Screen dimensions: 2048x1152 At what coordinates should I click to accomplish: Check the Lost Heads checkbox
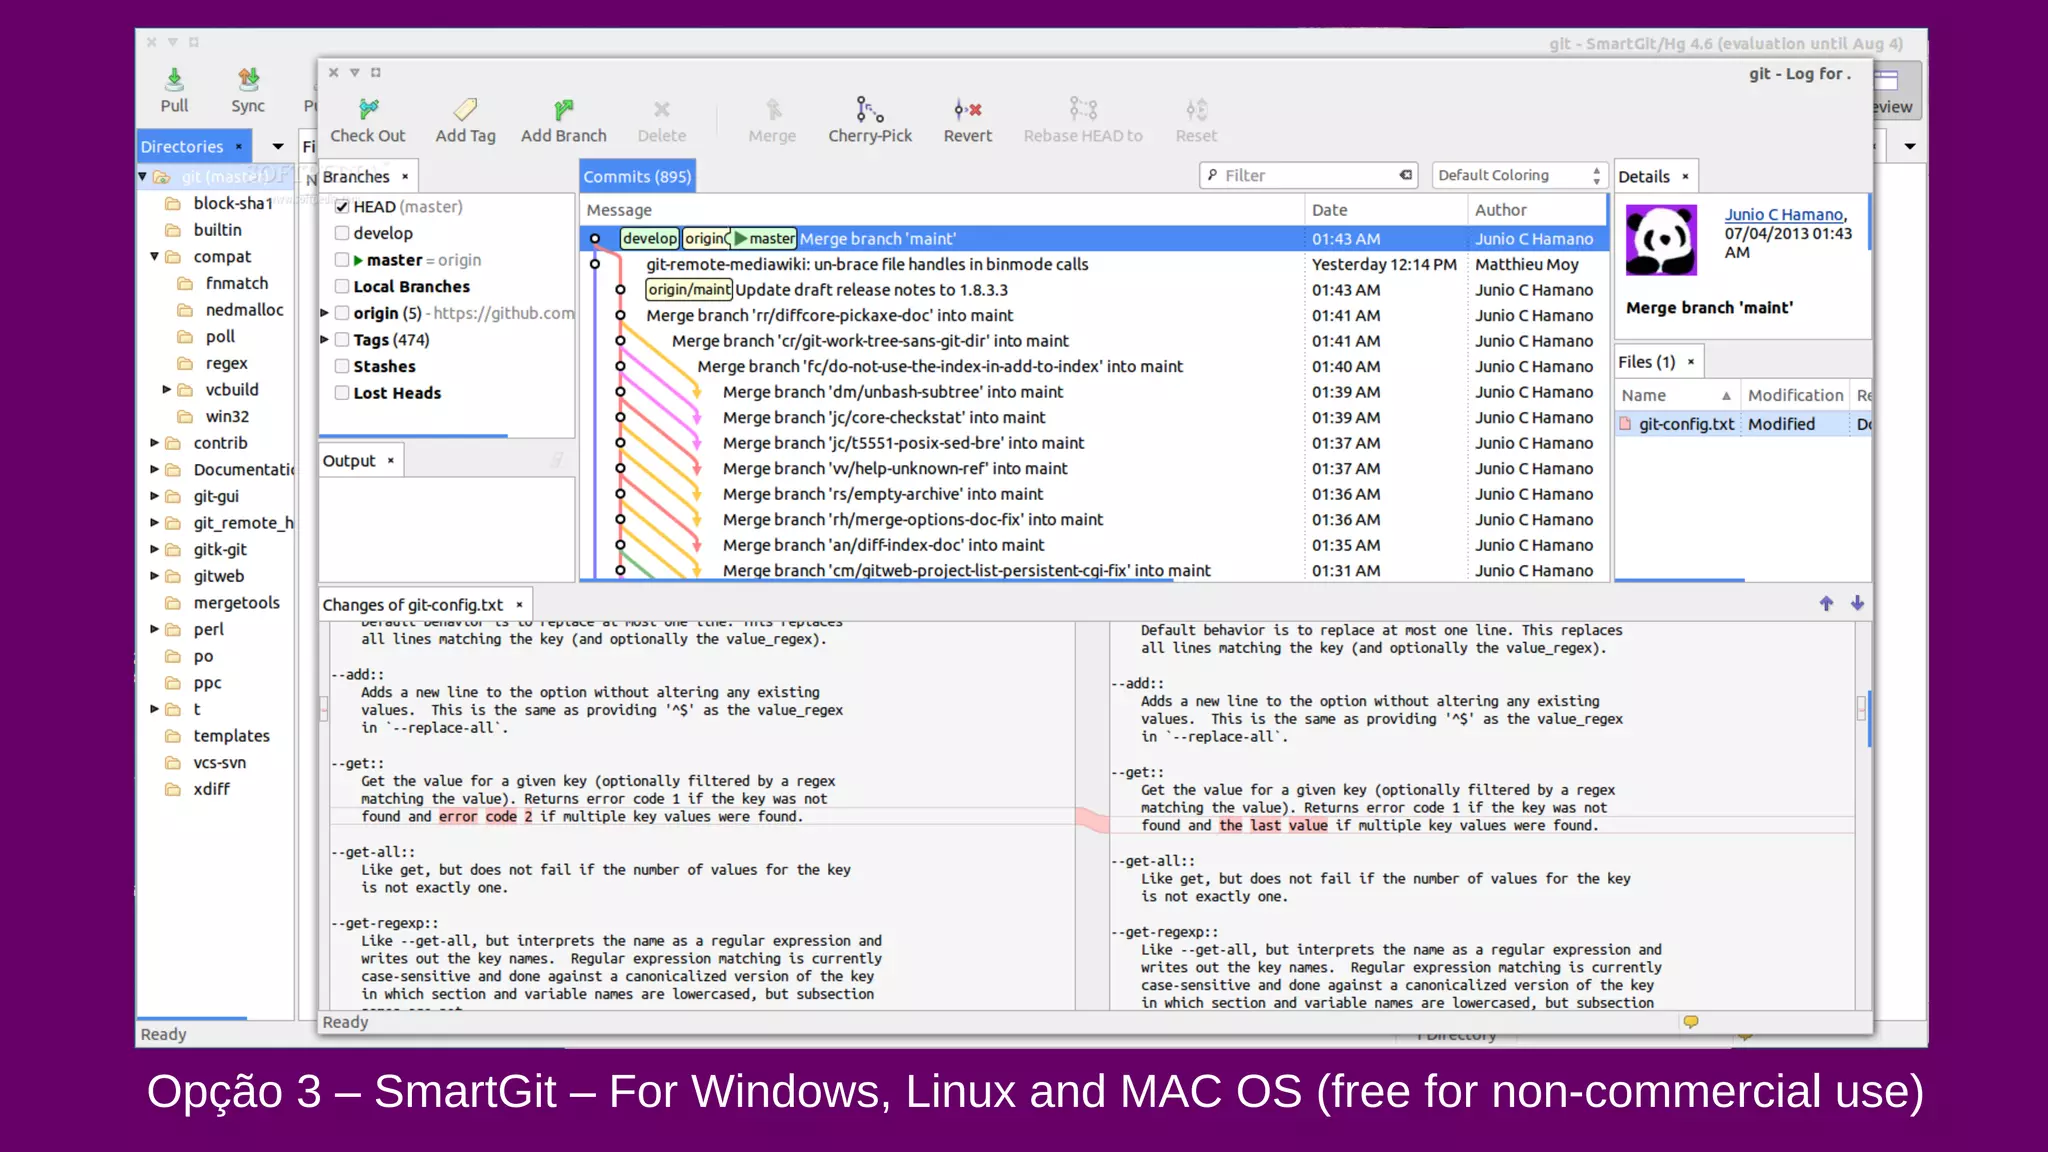tap(342, 393)
